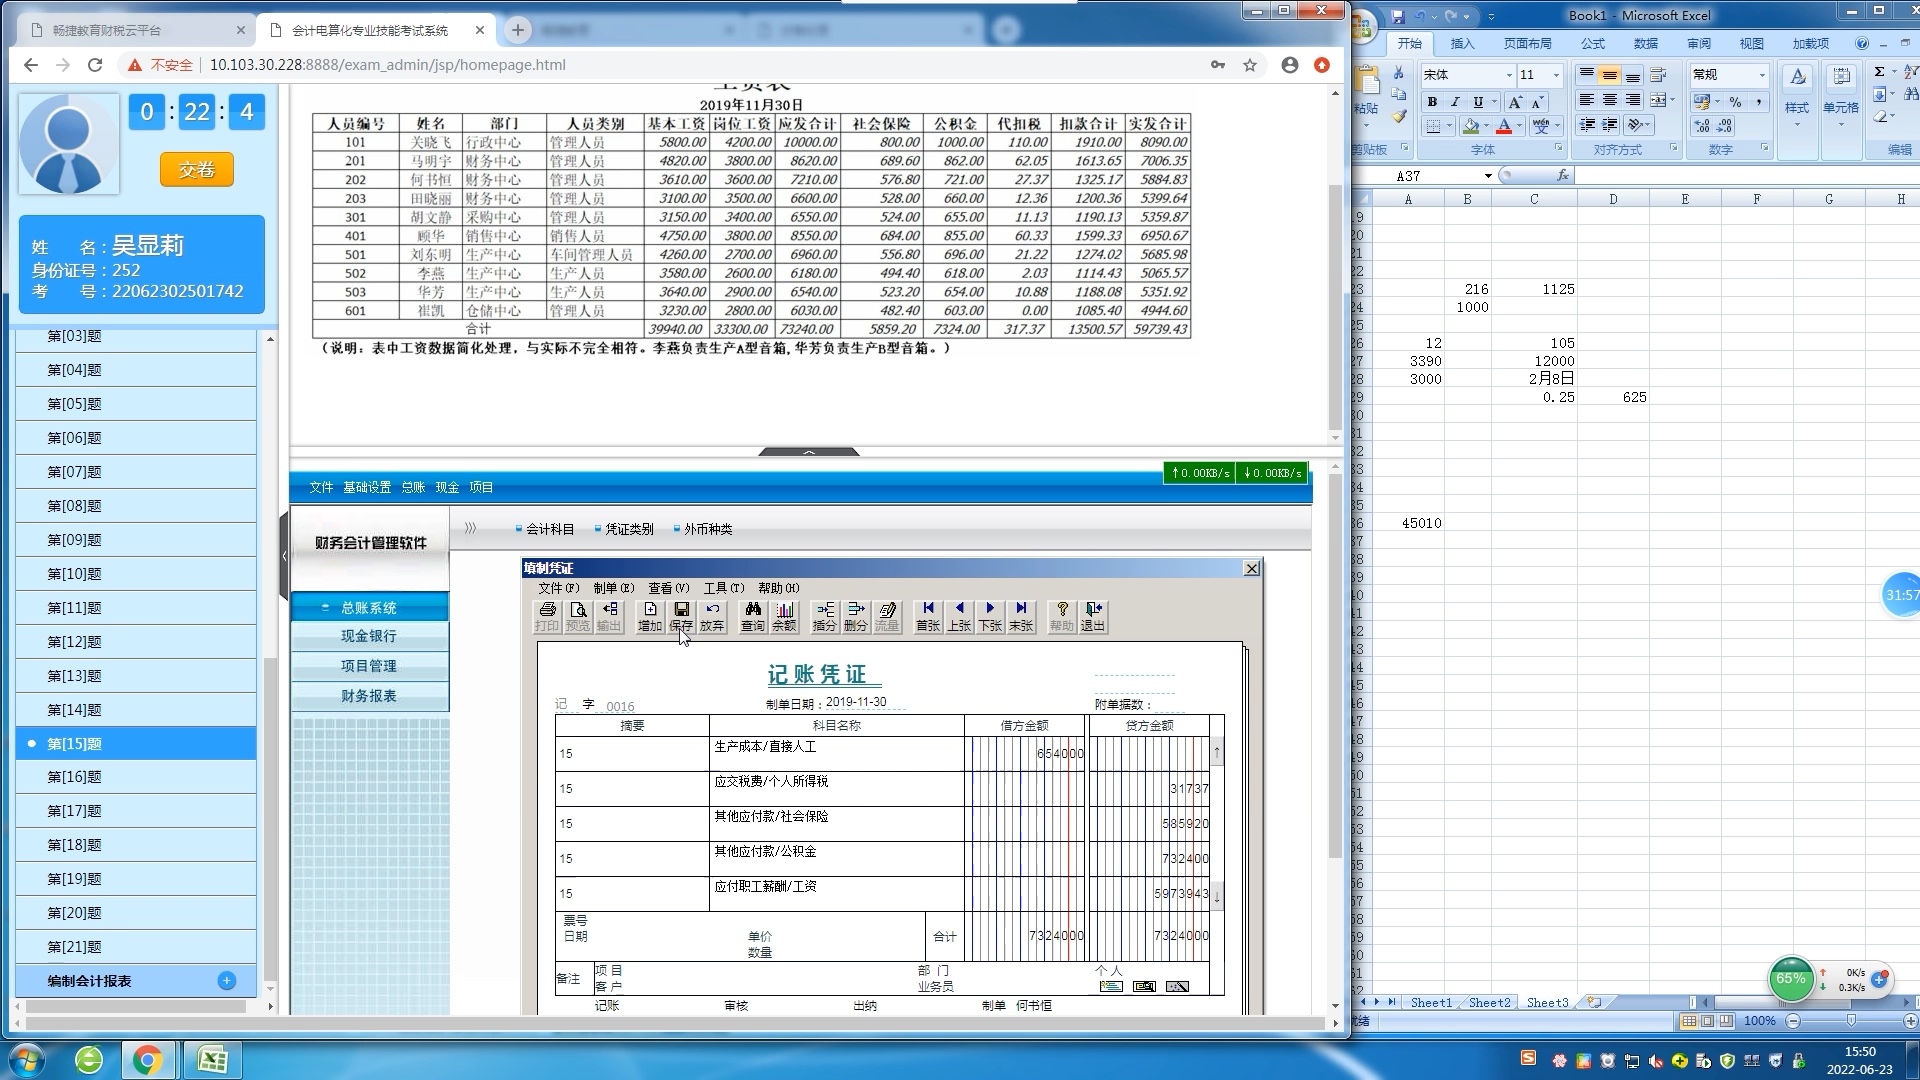The height and width of the screenshot is (1080, 1920).
Task: Open Excel font color dropdown arrow
Action: [1519, 126]
